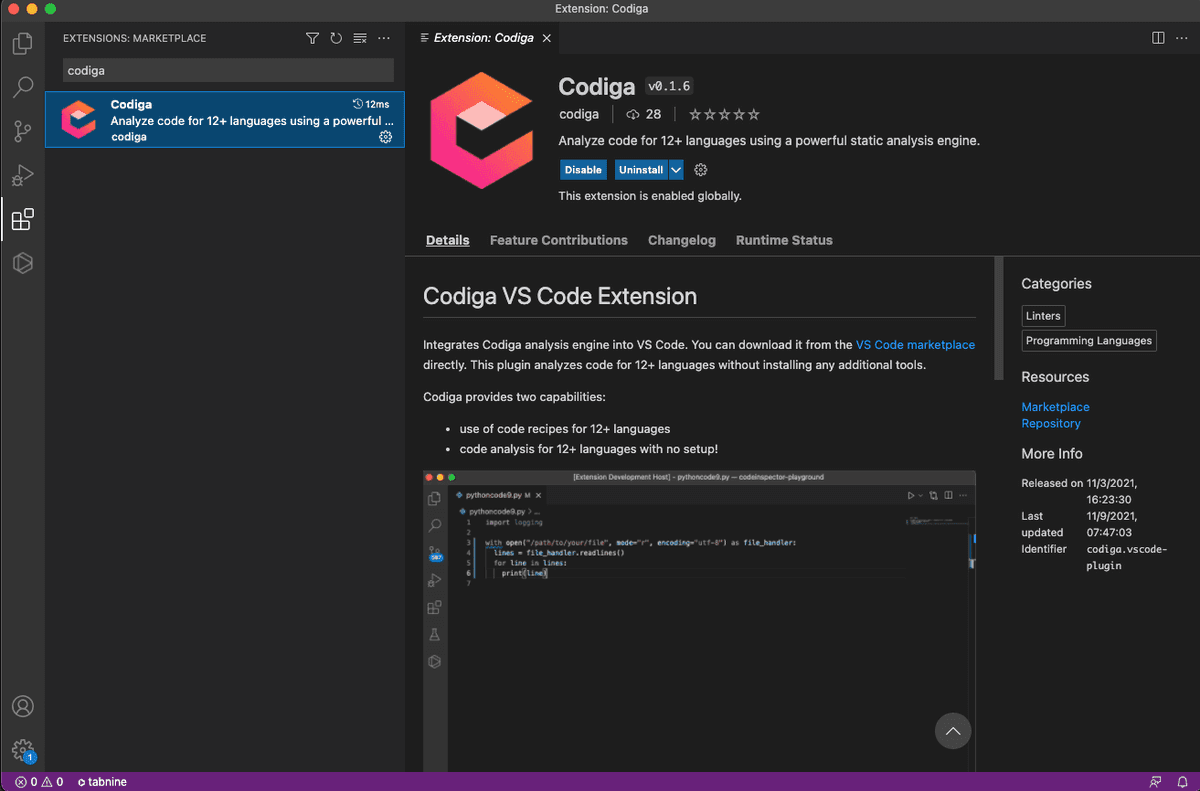Filter extensions with the funnel icon

pyautogui.click(x=312, y=38)
